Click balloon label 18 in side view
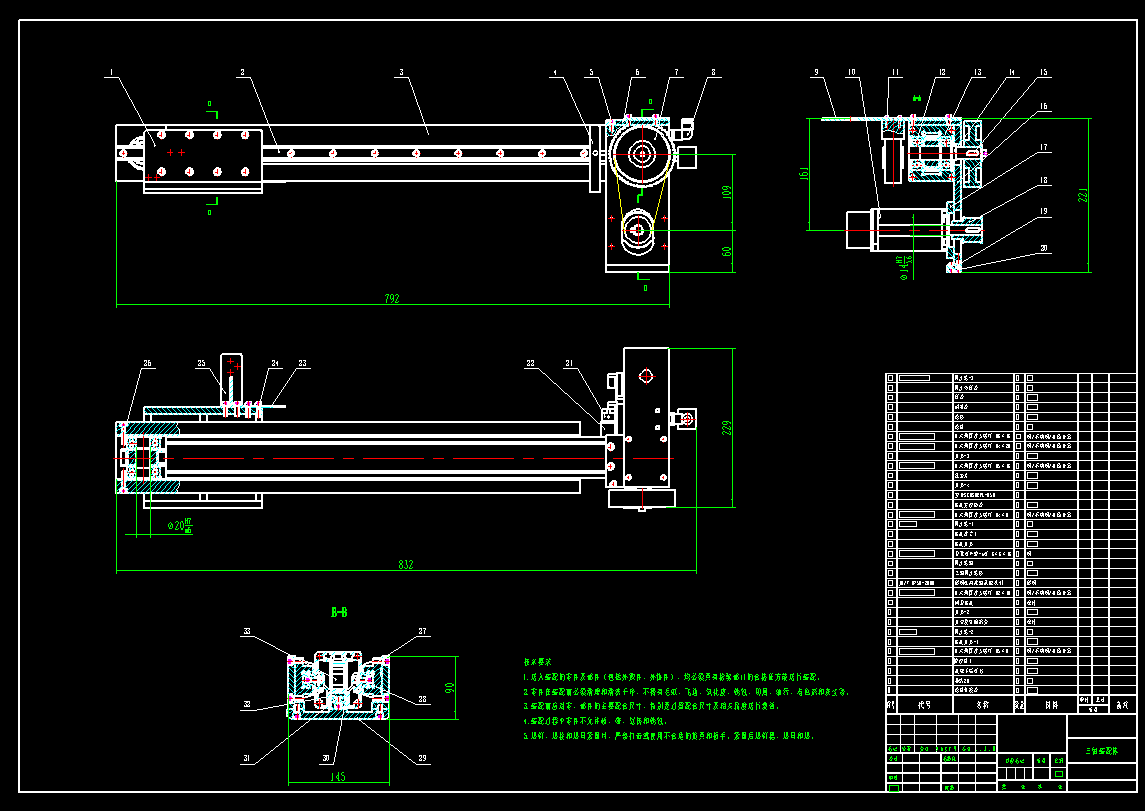This screenshot has width=1145, height=811. 1043,180
